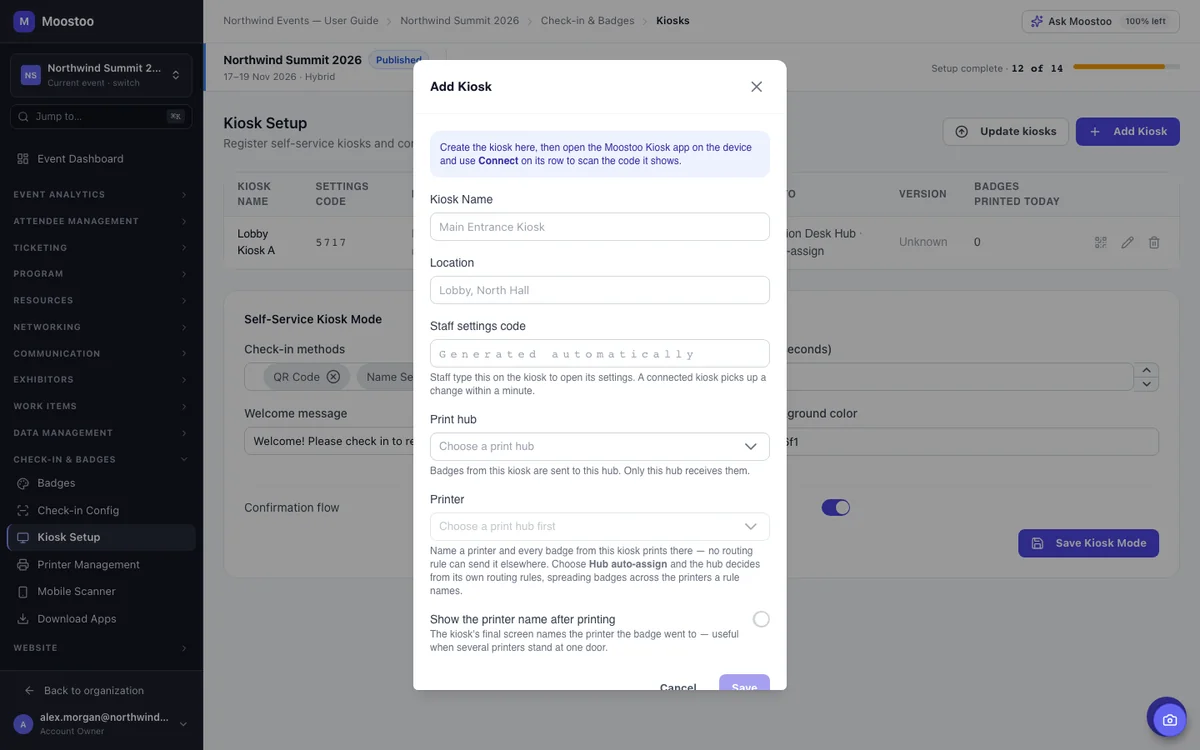The width and height of the screenshot is (1200, 750).
Task: Open Printer Management in the sidebar
Action: [101, 564]
